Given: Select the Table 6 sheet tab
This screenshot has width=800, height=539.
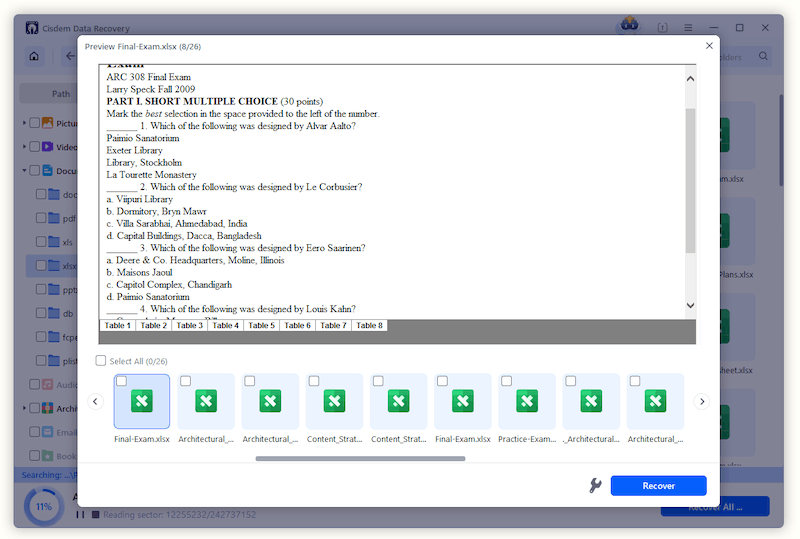Looking at the screenshot, I should point(297,326).
